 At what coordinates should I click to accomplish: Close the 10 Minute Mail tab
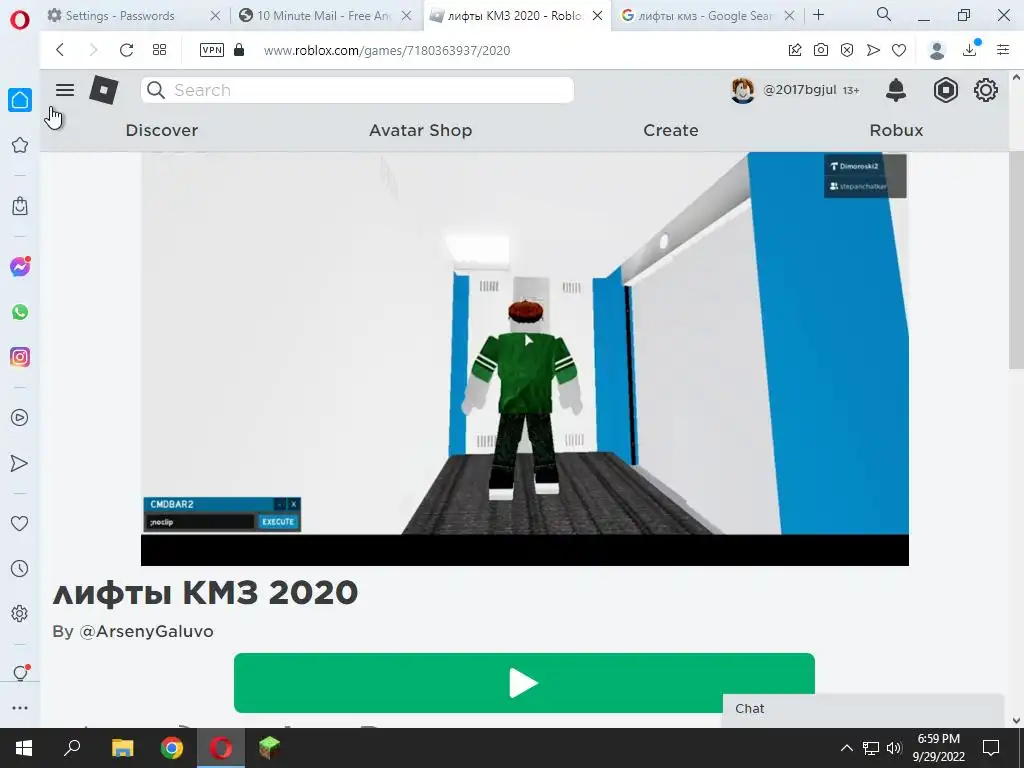click(x=406, y=16)
